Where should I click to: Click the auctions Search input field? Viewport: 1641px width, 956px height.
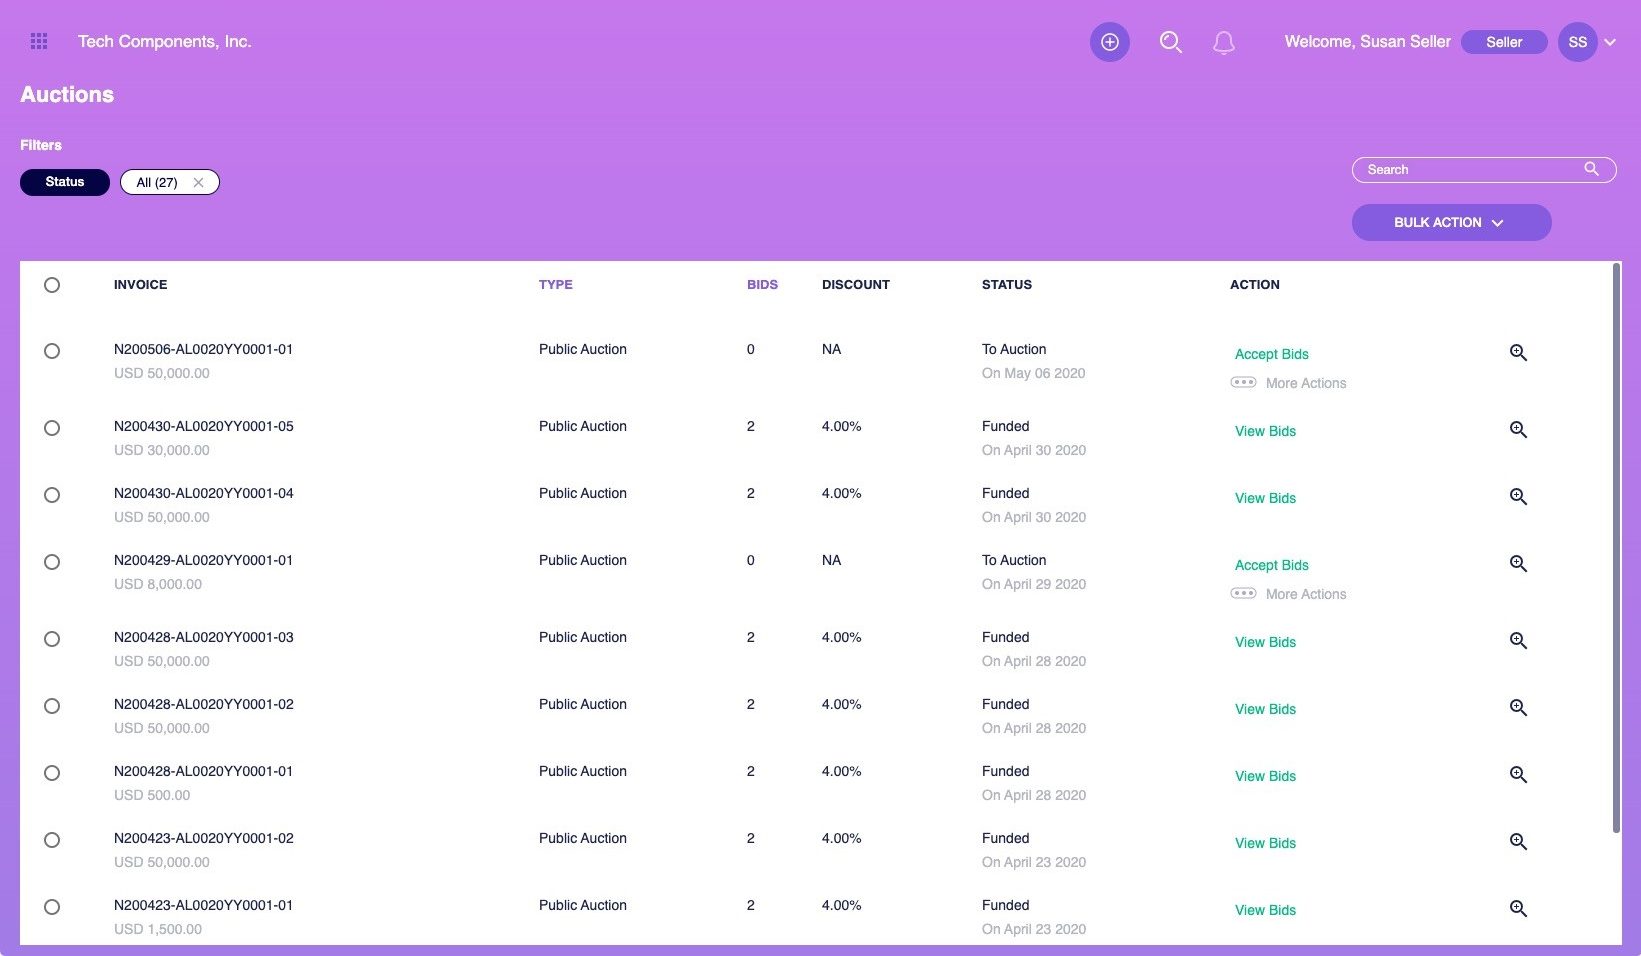tap(1470, 170)
